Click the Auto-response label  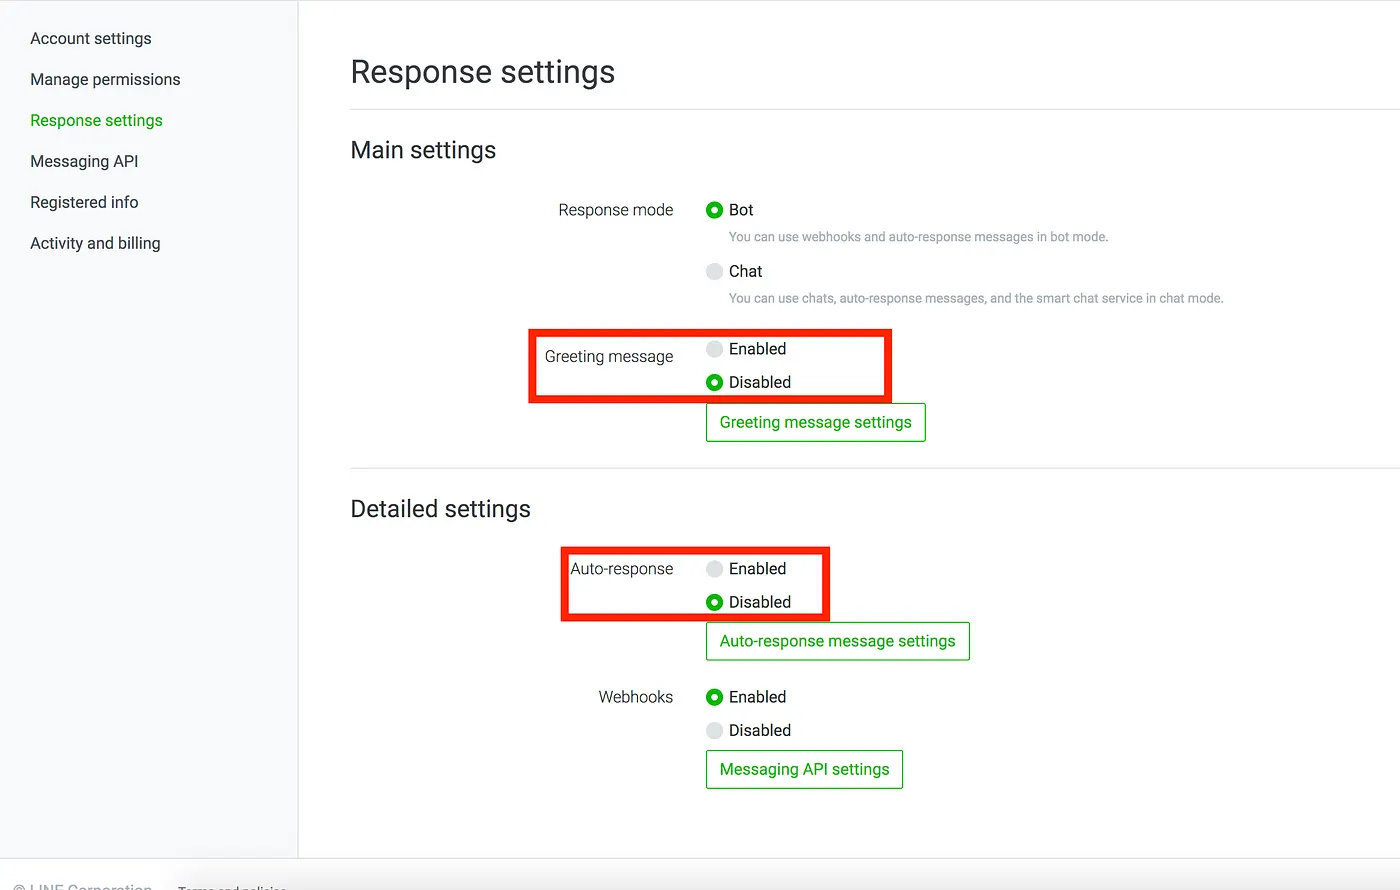tap(622, 569)
